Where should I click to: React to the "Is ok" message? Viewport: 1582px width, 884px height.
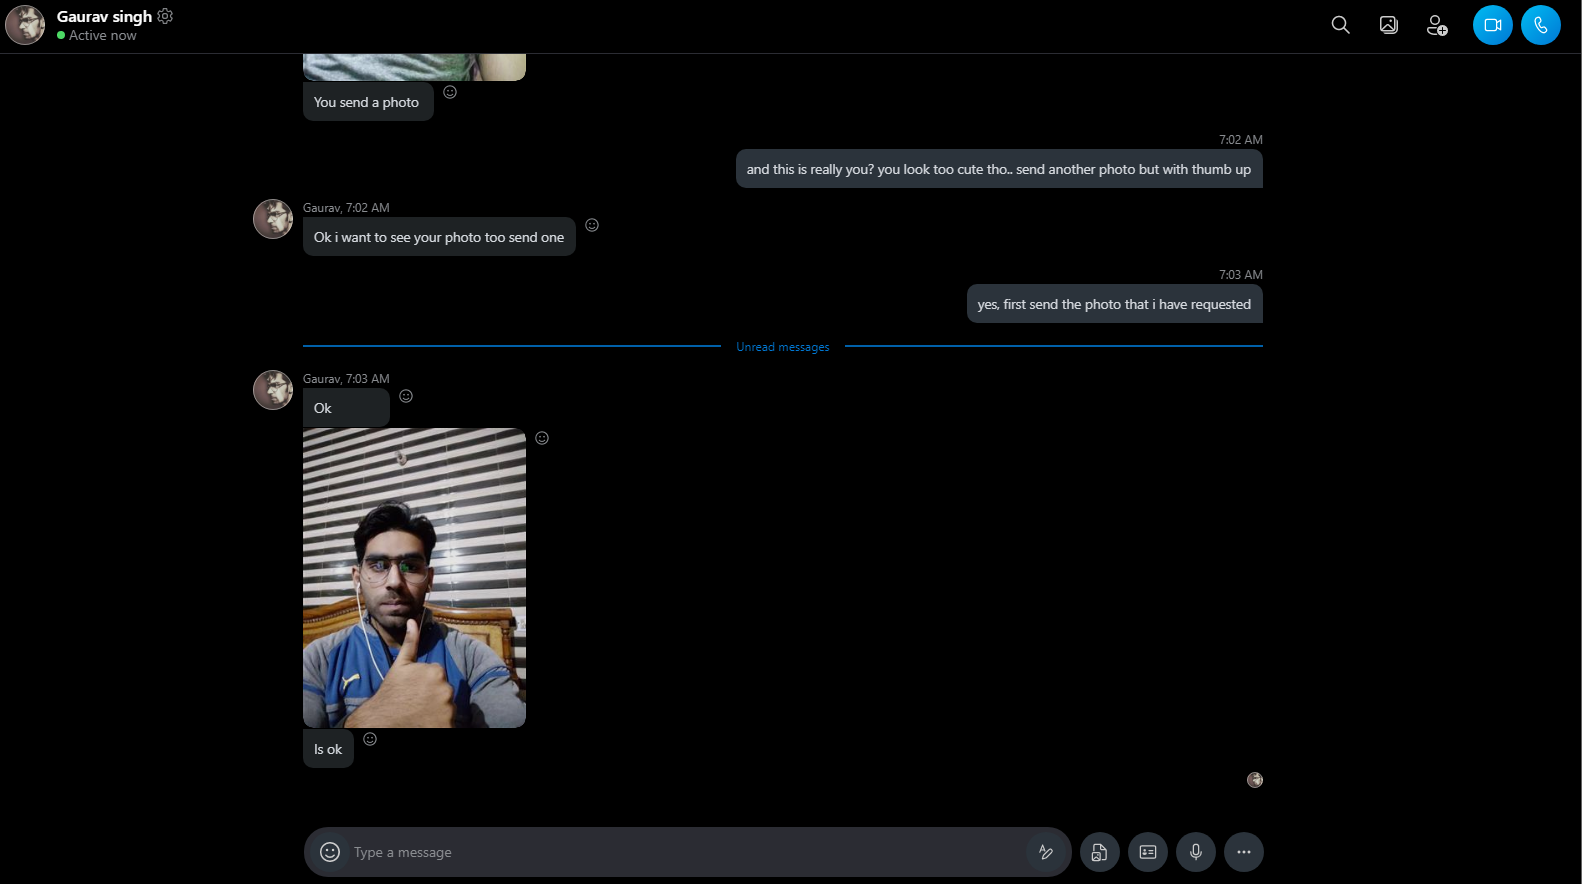click(x=370, y=739)
